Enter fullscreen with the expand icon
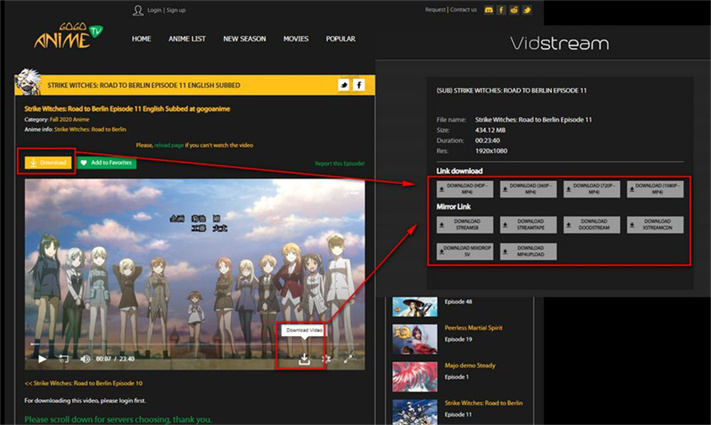The image size is (711, 425). coord(348,359)
